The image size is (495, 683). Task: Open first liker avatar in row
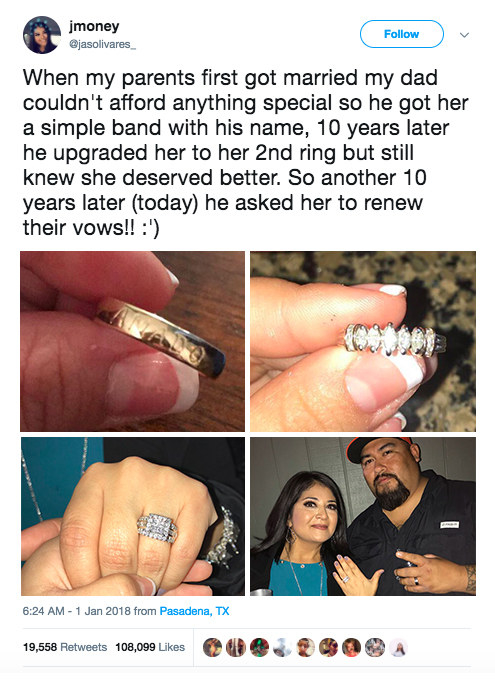(x=212, y=647)
